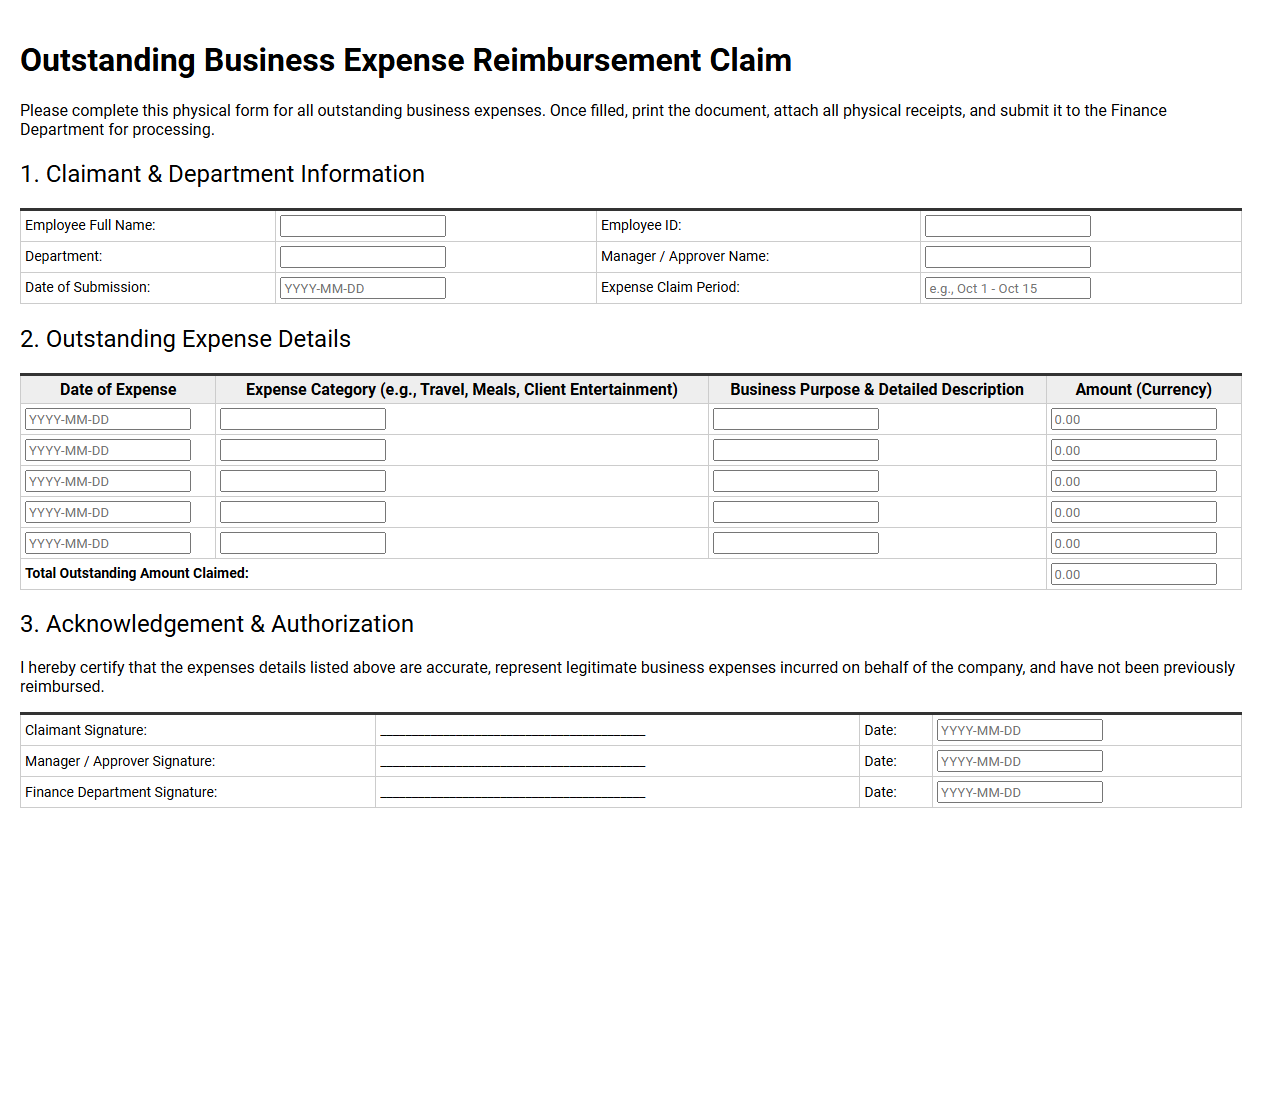Focus second row Business Purpose field
Image resolution: width=1262 pixels, height=1120 pixels.
[x=796, y=450]
